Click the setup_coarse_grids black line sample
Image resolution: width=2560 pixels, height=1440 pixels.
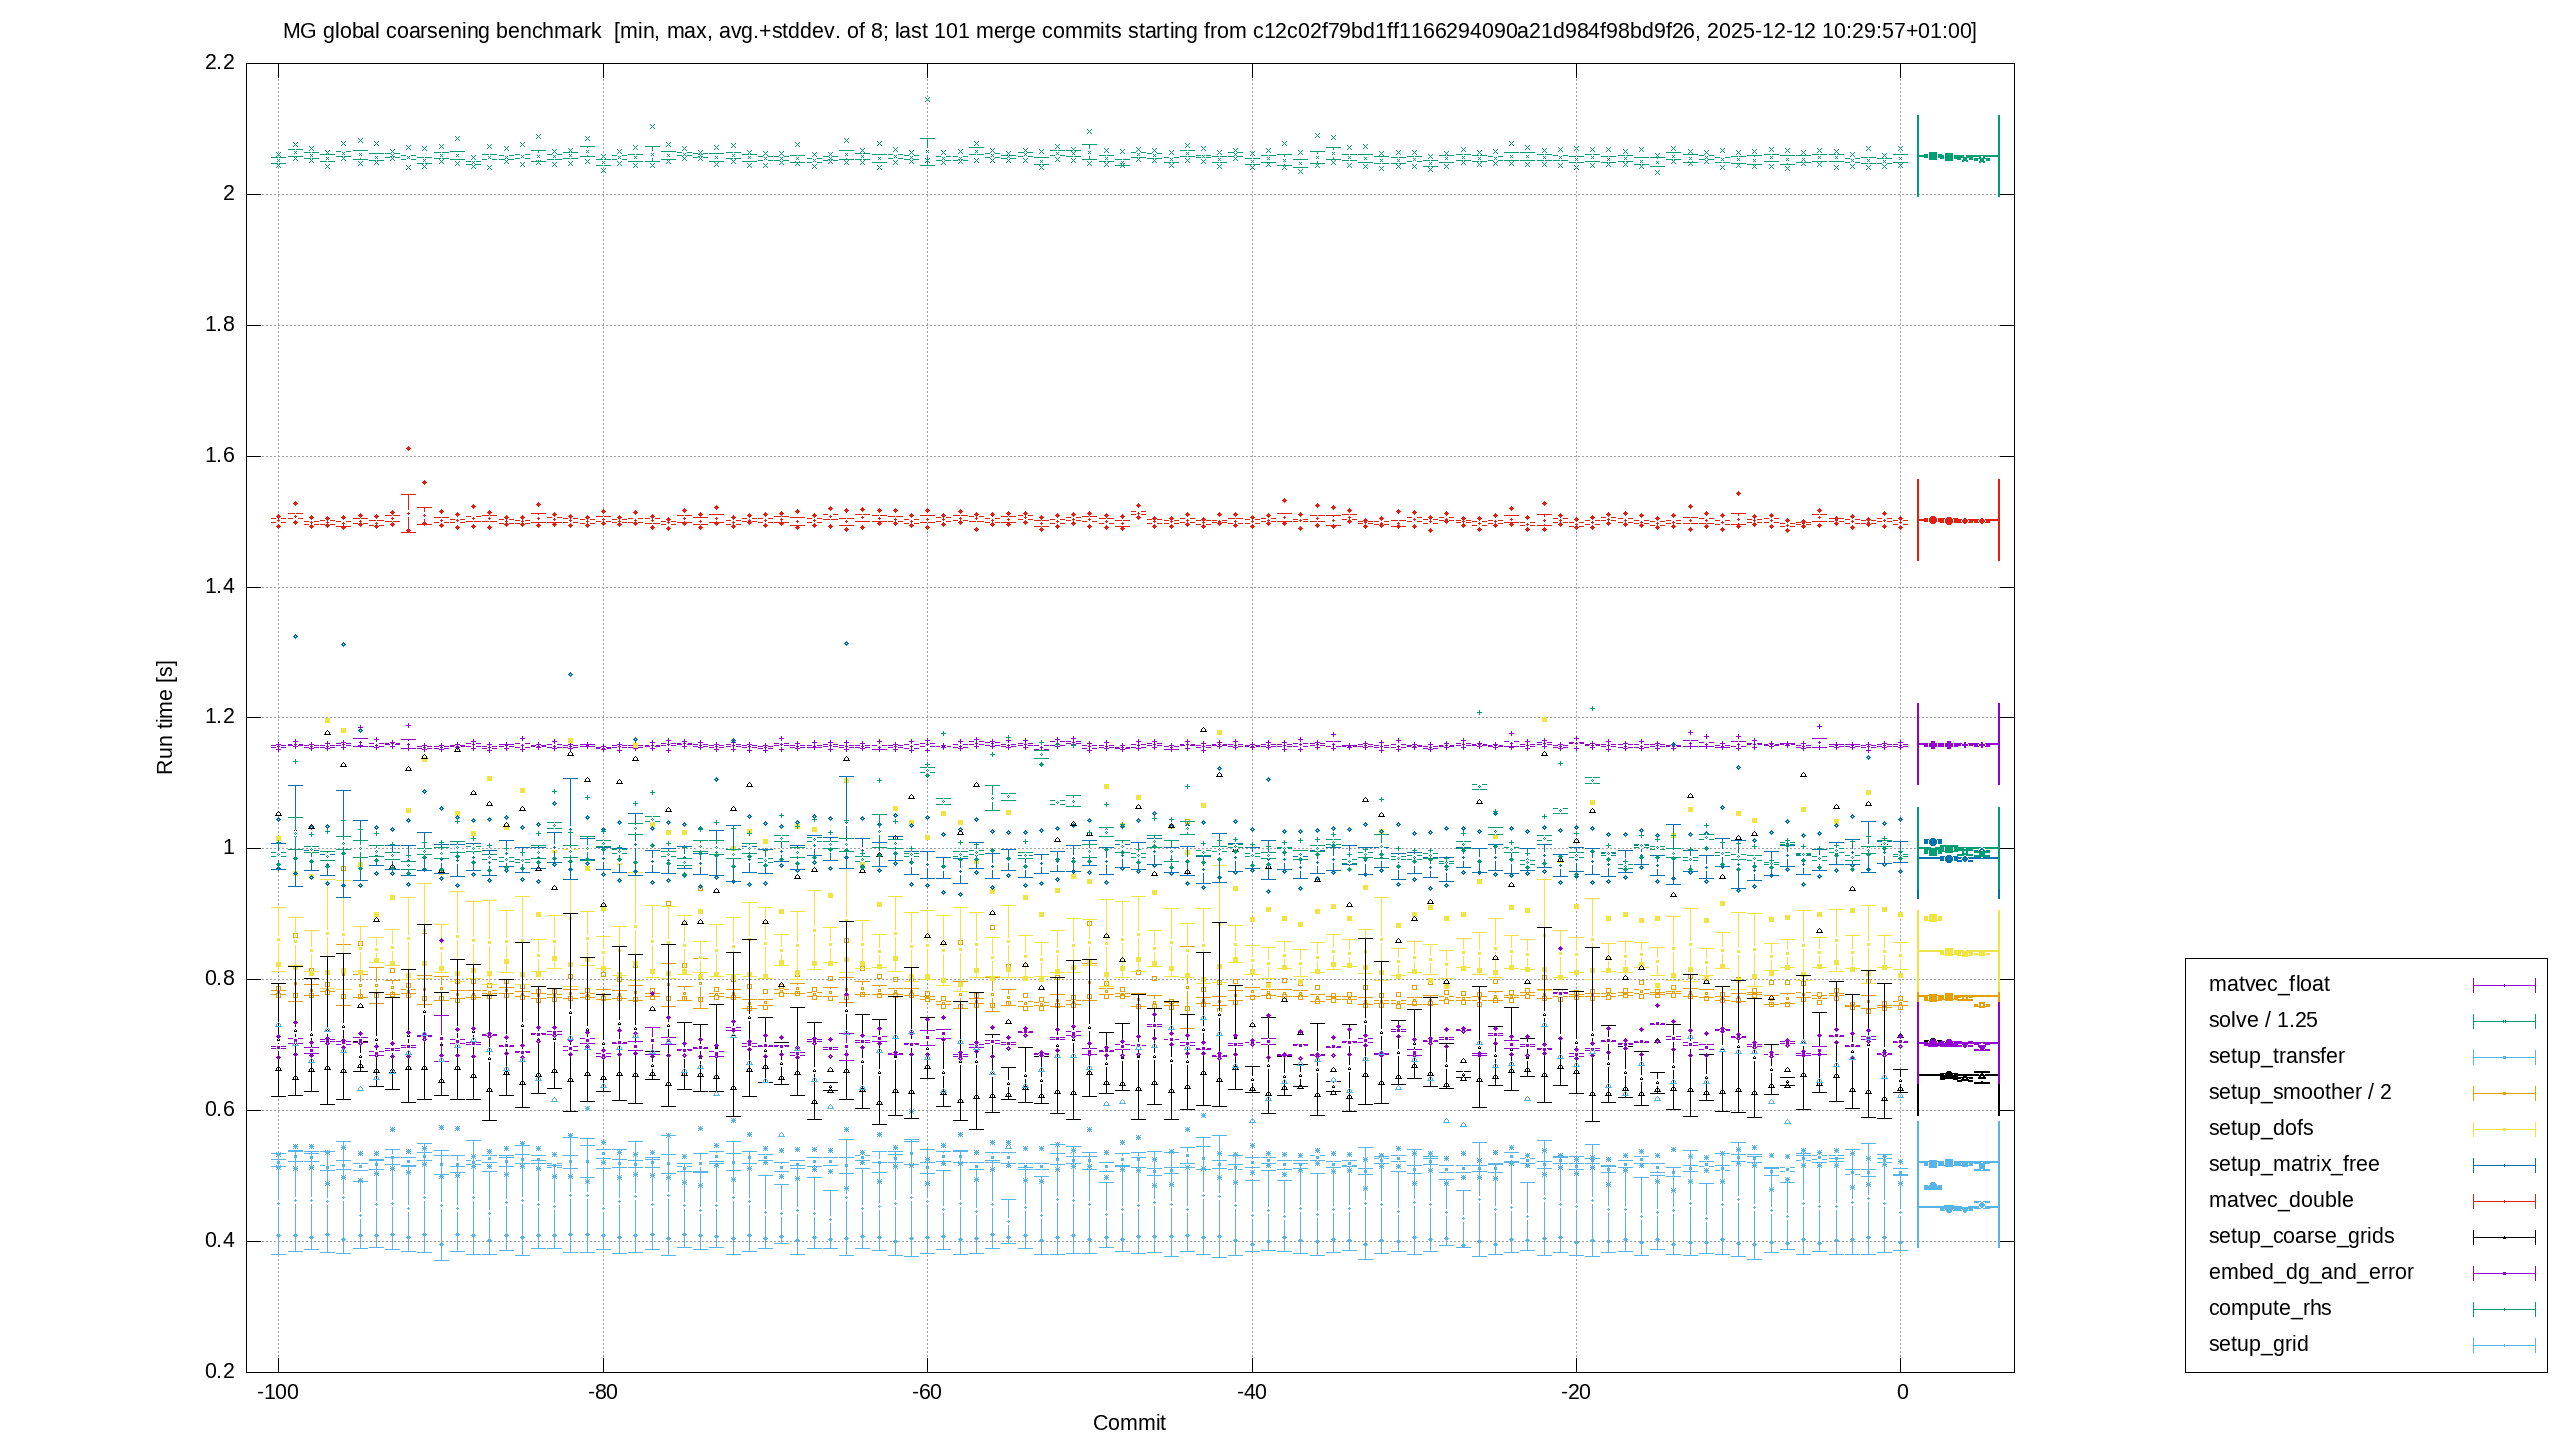pos(2504,1237)
